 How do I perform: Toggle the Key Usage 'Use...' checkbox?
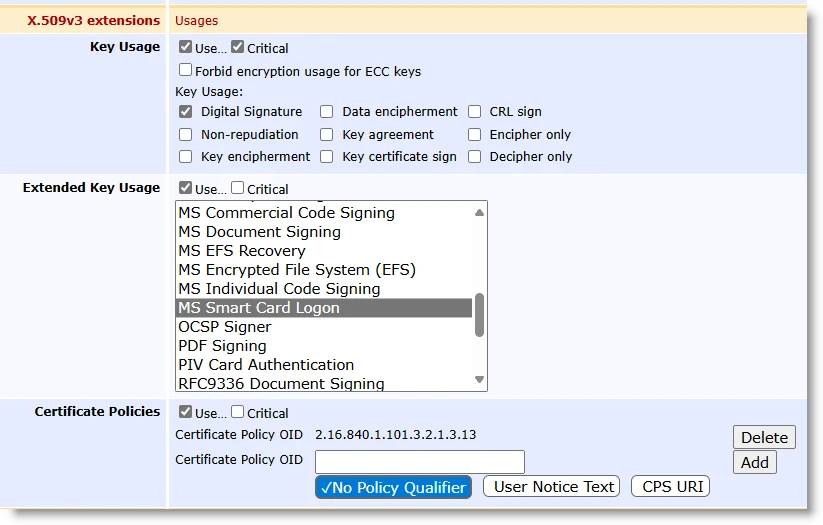[x=185, y=47]
